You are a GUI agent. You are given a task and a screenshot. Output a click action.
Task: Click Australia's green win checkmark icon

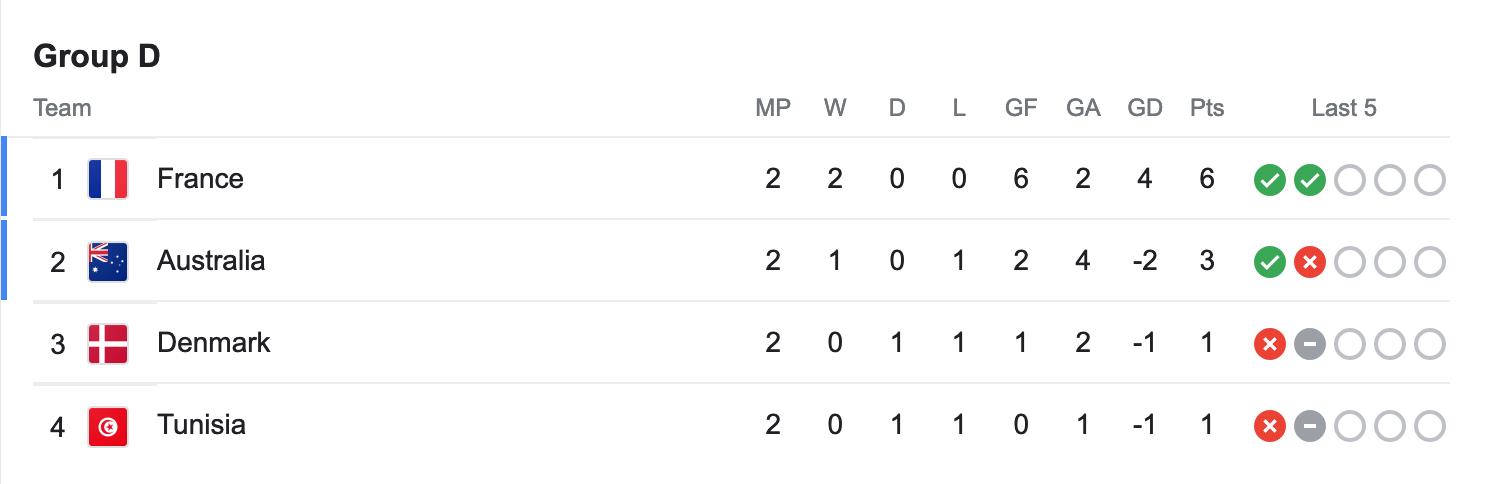click(x=1270, y=263)
